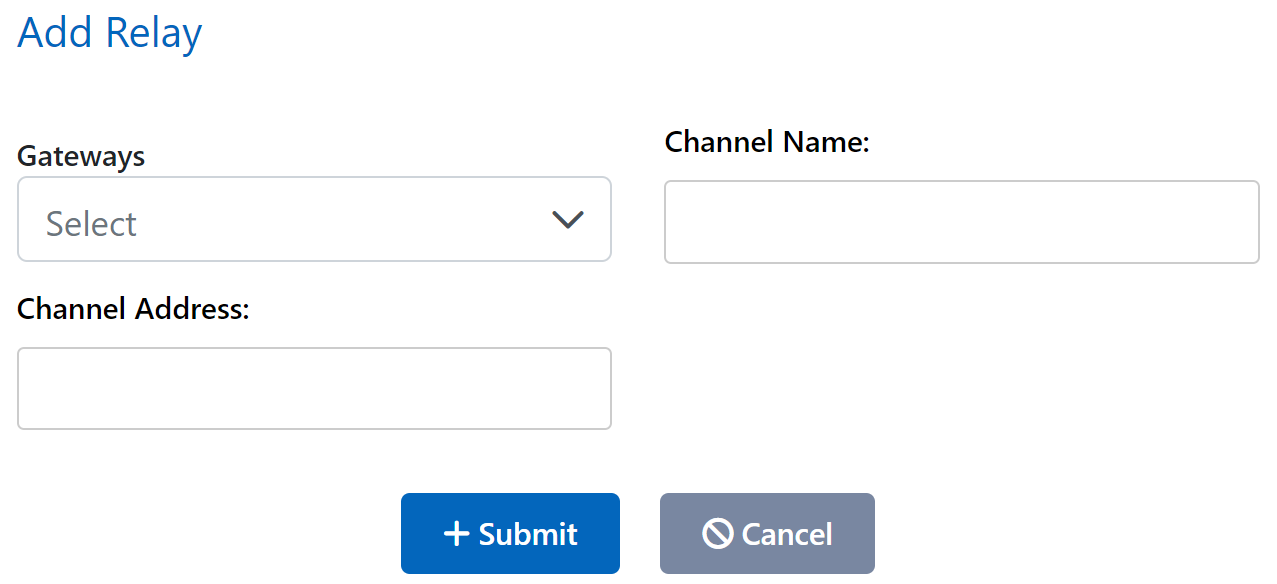Choose a gateway from the Select menu
The width and height of the screenshot is (1277, 584).
pos(314,219)
